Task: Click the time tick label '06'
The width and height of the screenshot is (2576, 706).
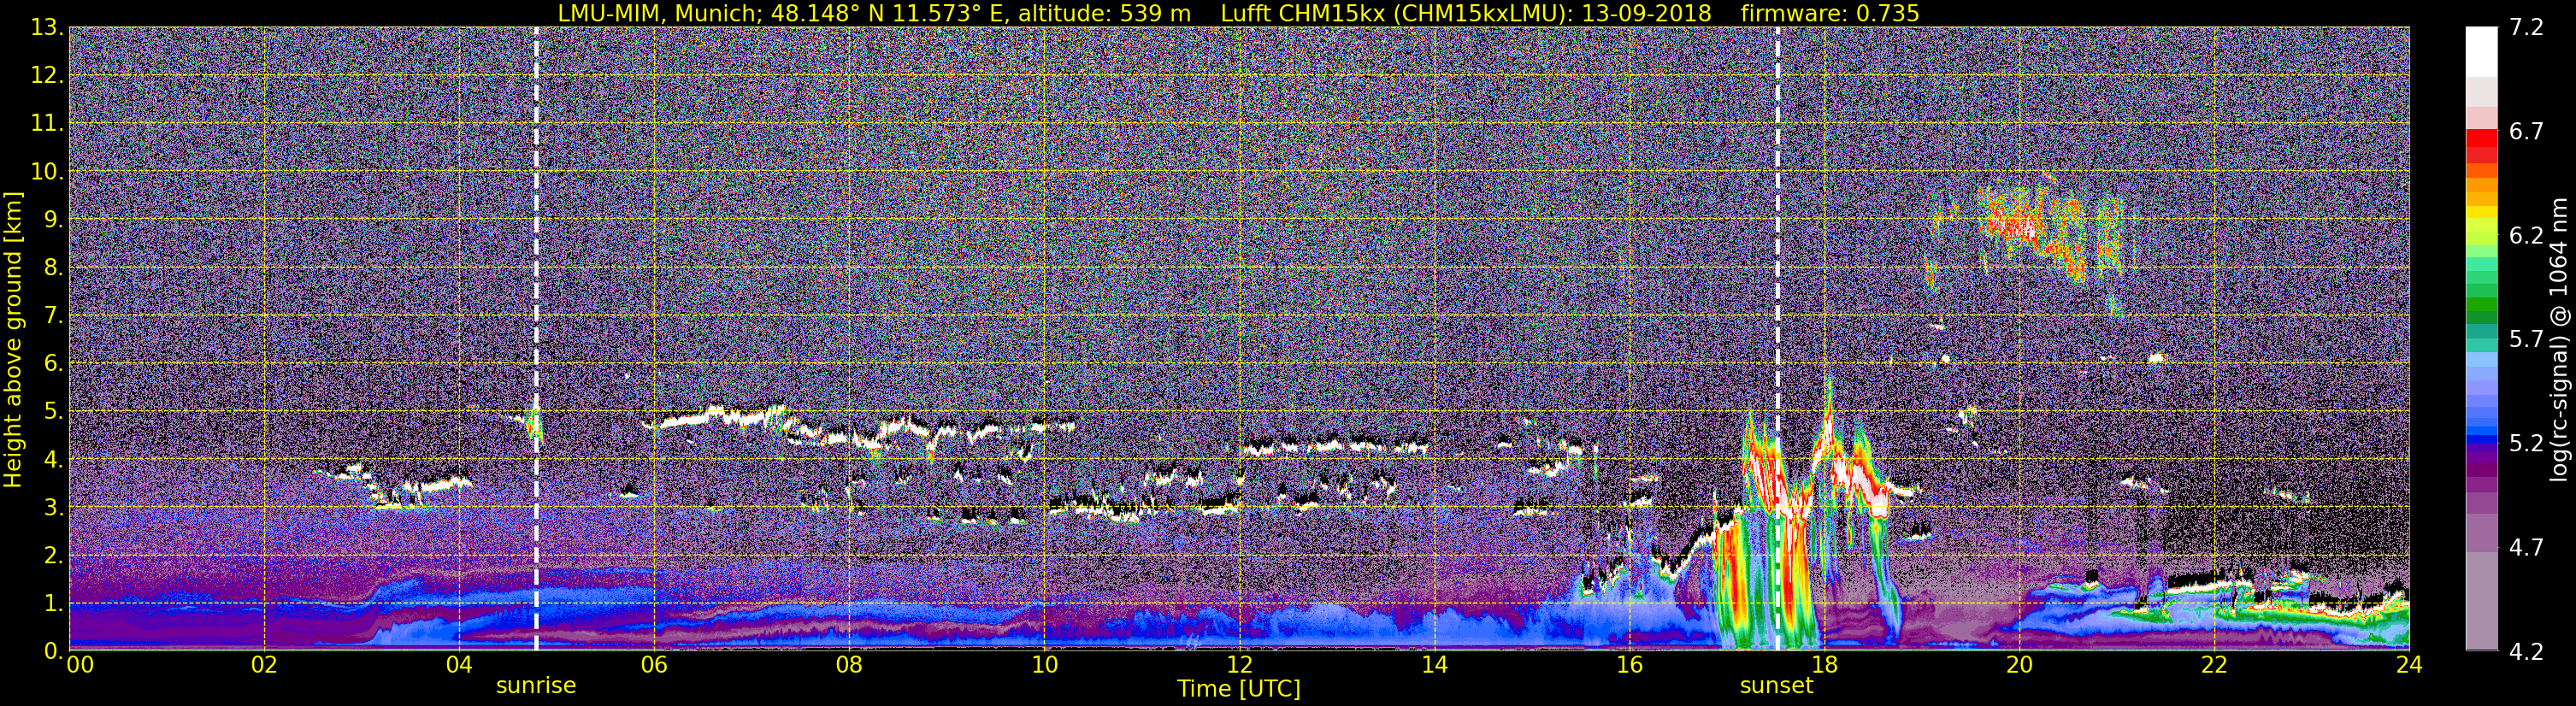Action: point(654,665)
